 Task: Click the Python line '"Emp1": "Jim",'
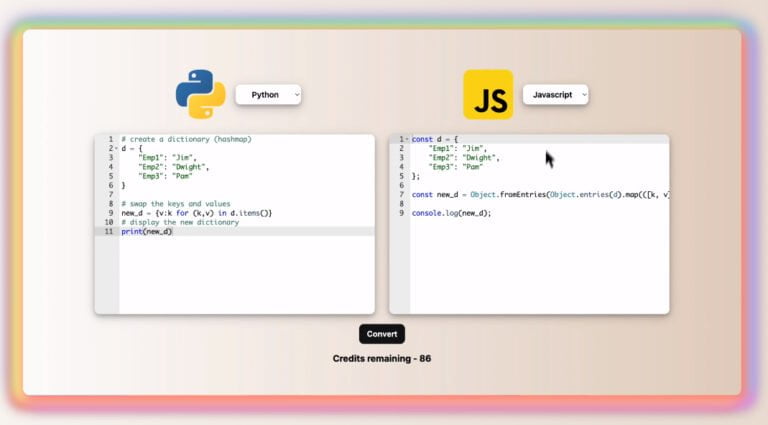point(167,158)
